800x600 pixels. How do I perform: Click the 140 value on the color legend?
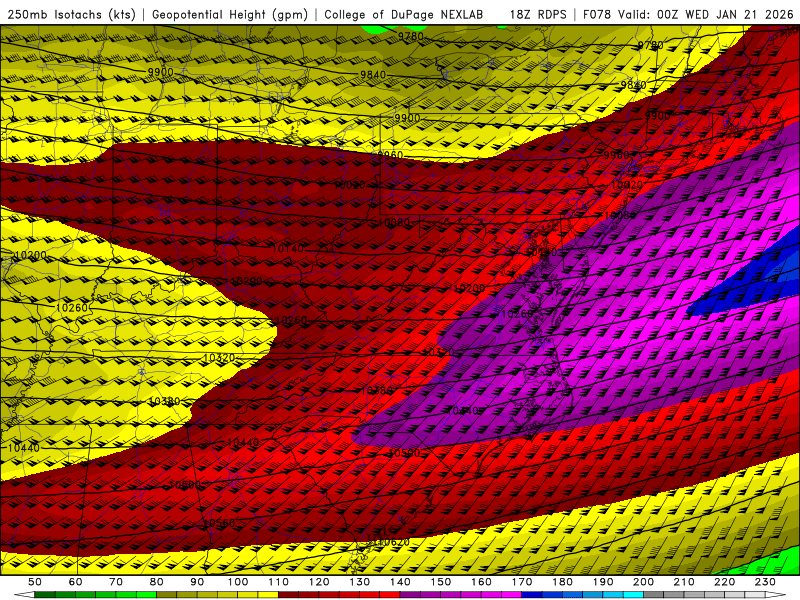click(x=400, y=582)
